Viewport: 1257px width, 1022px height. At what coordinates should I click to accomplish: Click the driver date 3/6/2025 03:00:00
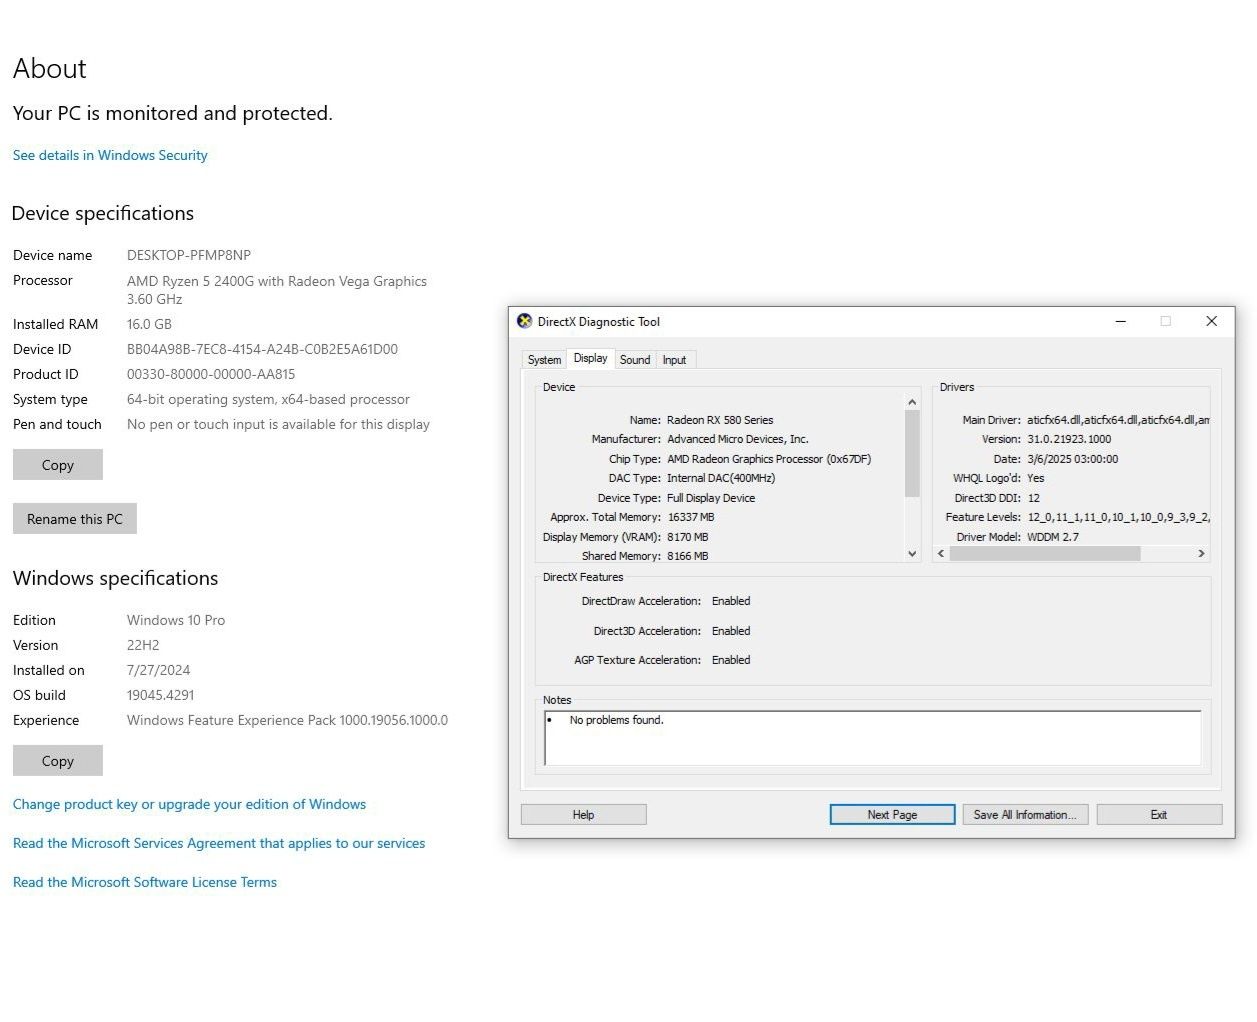point(1072,459)
